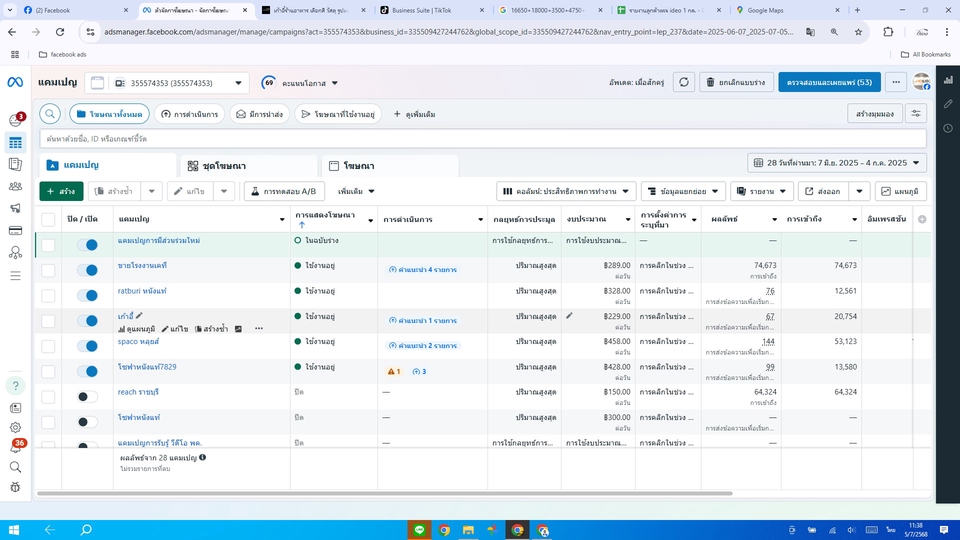Click คำแนะนำ 4 รายการ recommendation link
This screenshot has width=960, height=540.
coord(423,269)
